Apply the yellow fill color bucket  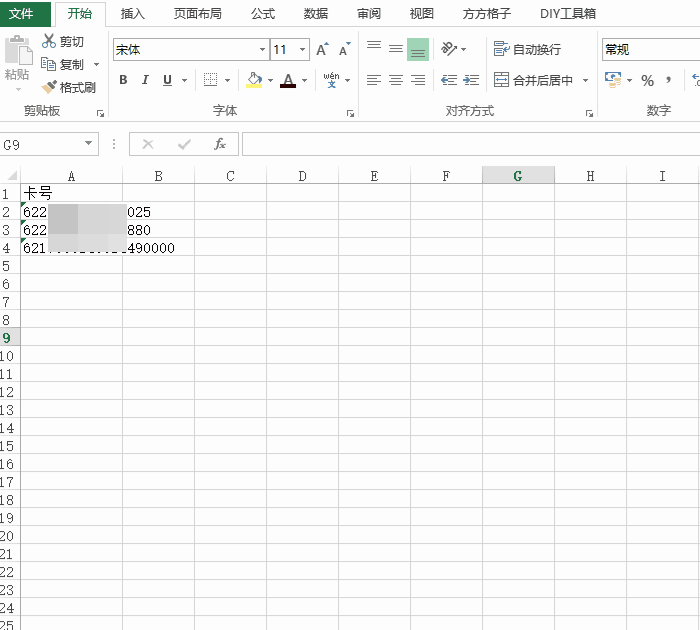point(254,80)
